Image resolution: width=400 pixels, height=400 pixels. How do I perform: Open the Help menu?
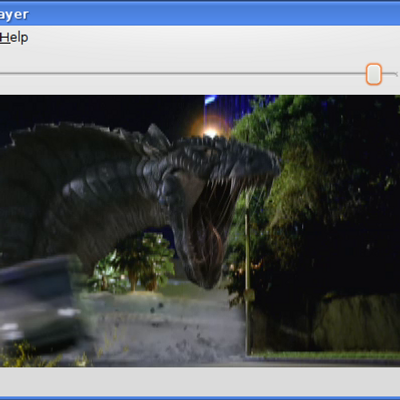coord(14,38)
